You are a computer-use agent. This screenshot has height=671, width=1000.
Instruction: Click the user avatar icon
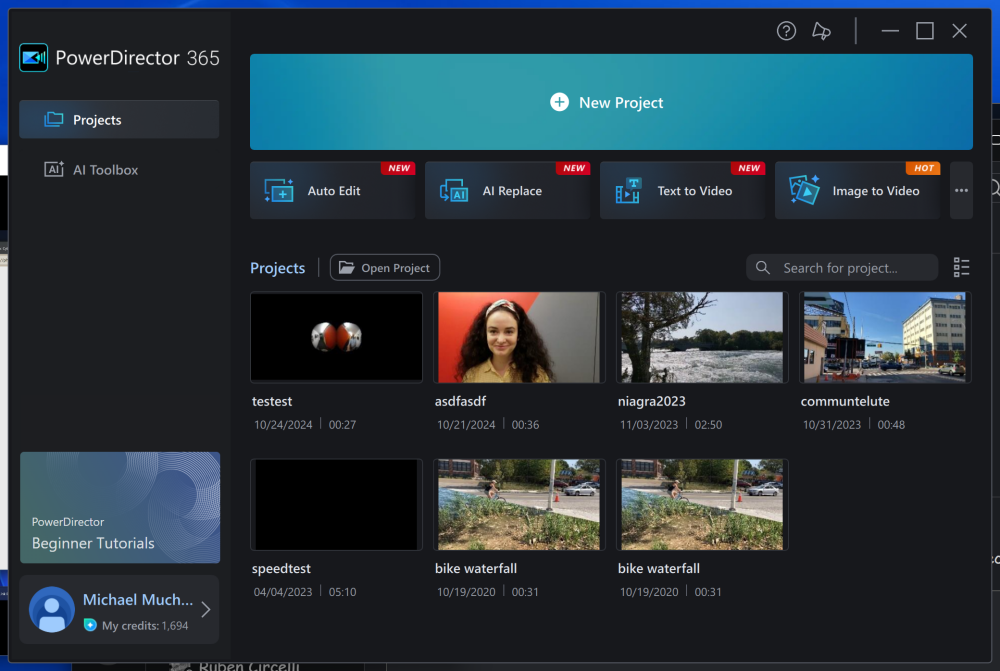(x=52, y=609)
